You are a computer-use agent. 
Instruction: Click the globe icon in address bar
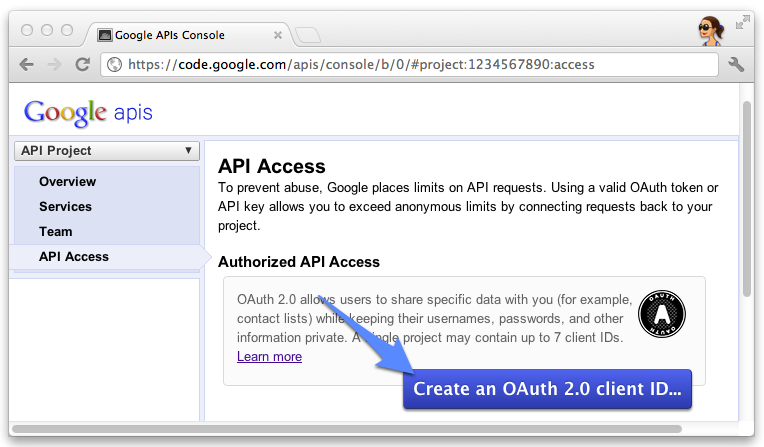[x=115, y=65]
